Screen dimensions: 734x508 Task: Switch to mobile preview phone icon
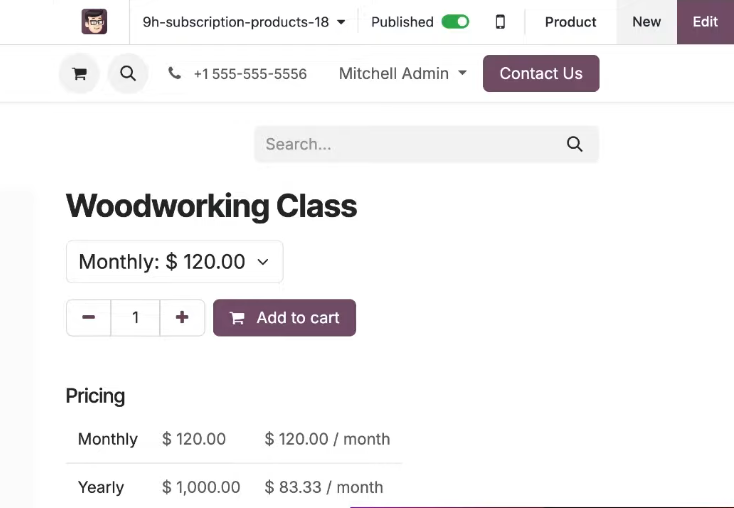(500, 22)
